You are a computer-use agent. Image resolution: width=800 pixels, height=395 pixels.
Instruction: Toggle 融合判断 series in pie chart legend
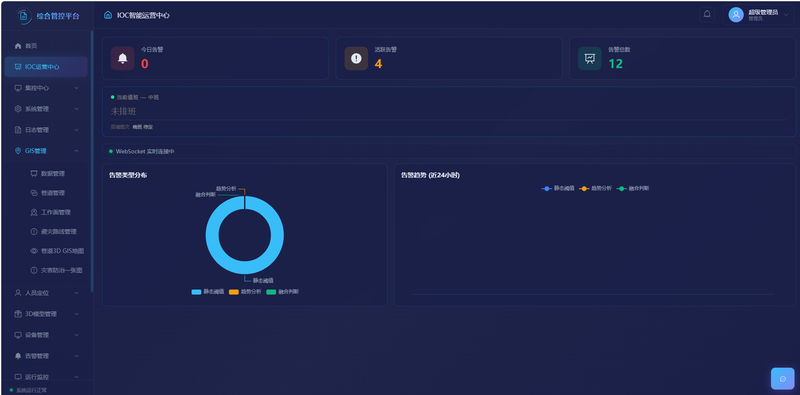click(283, 292)
